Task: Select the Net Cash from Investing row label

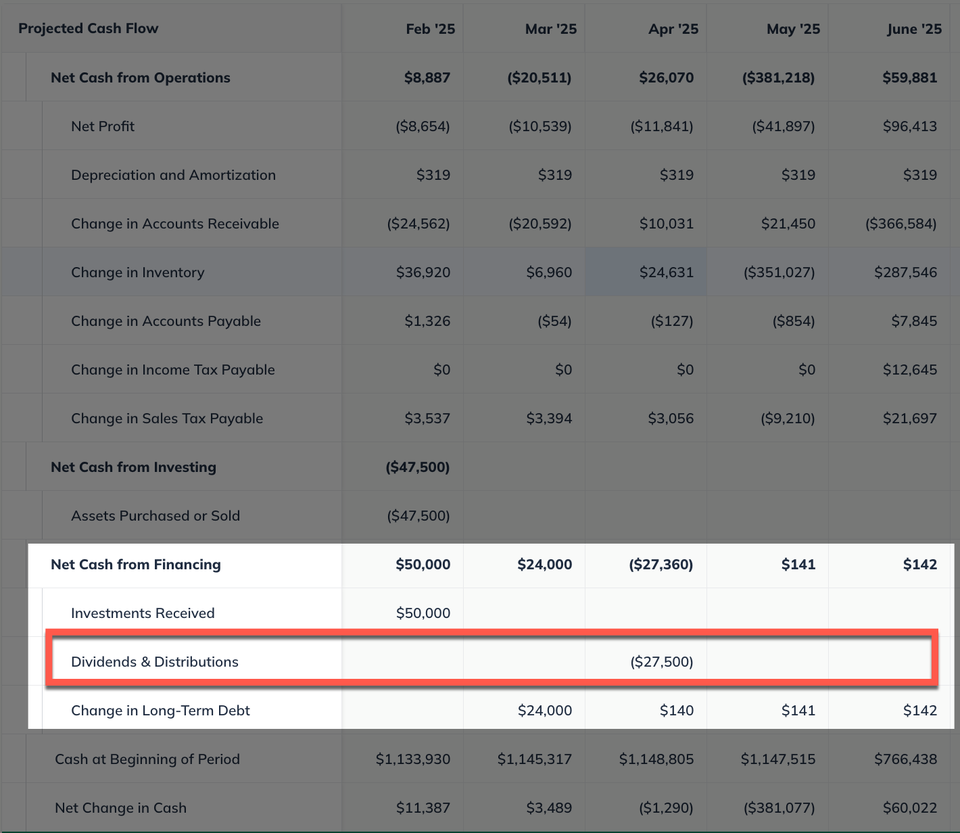Action: [x=133, y=467]
